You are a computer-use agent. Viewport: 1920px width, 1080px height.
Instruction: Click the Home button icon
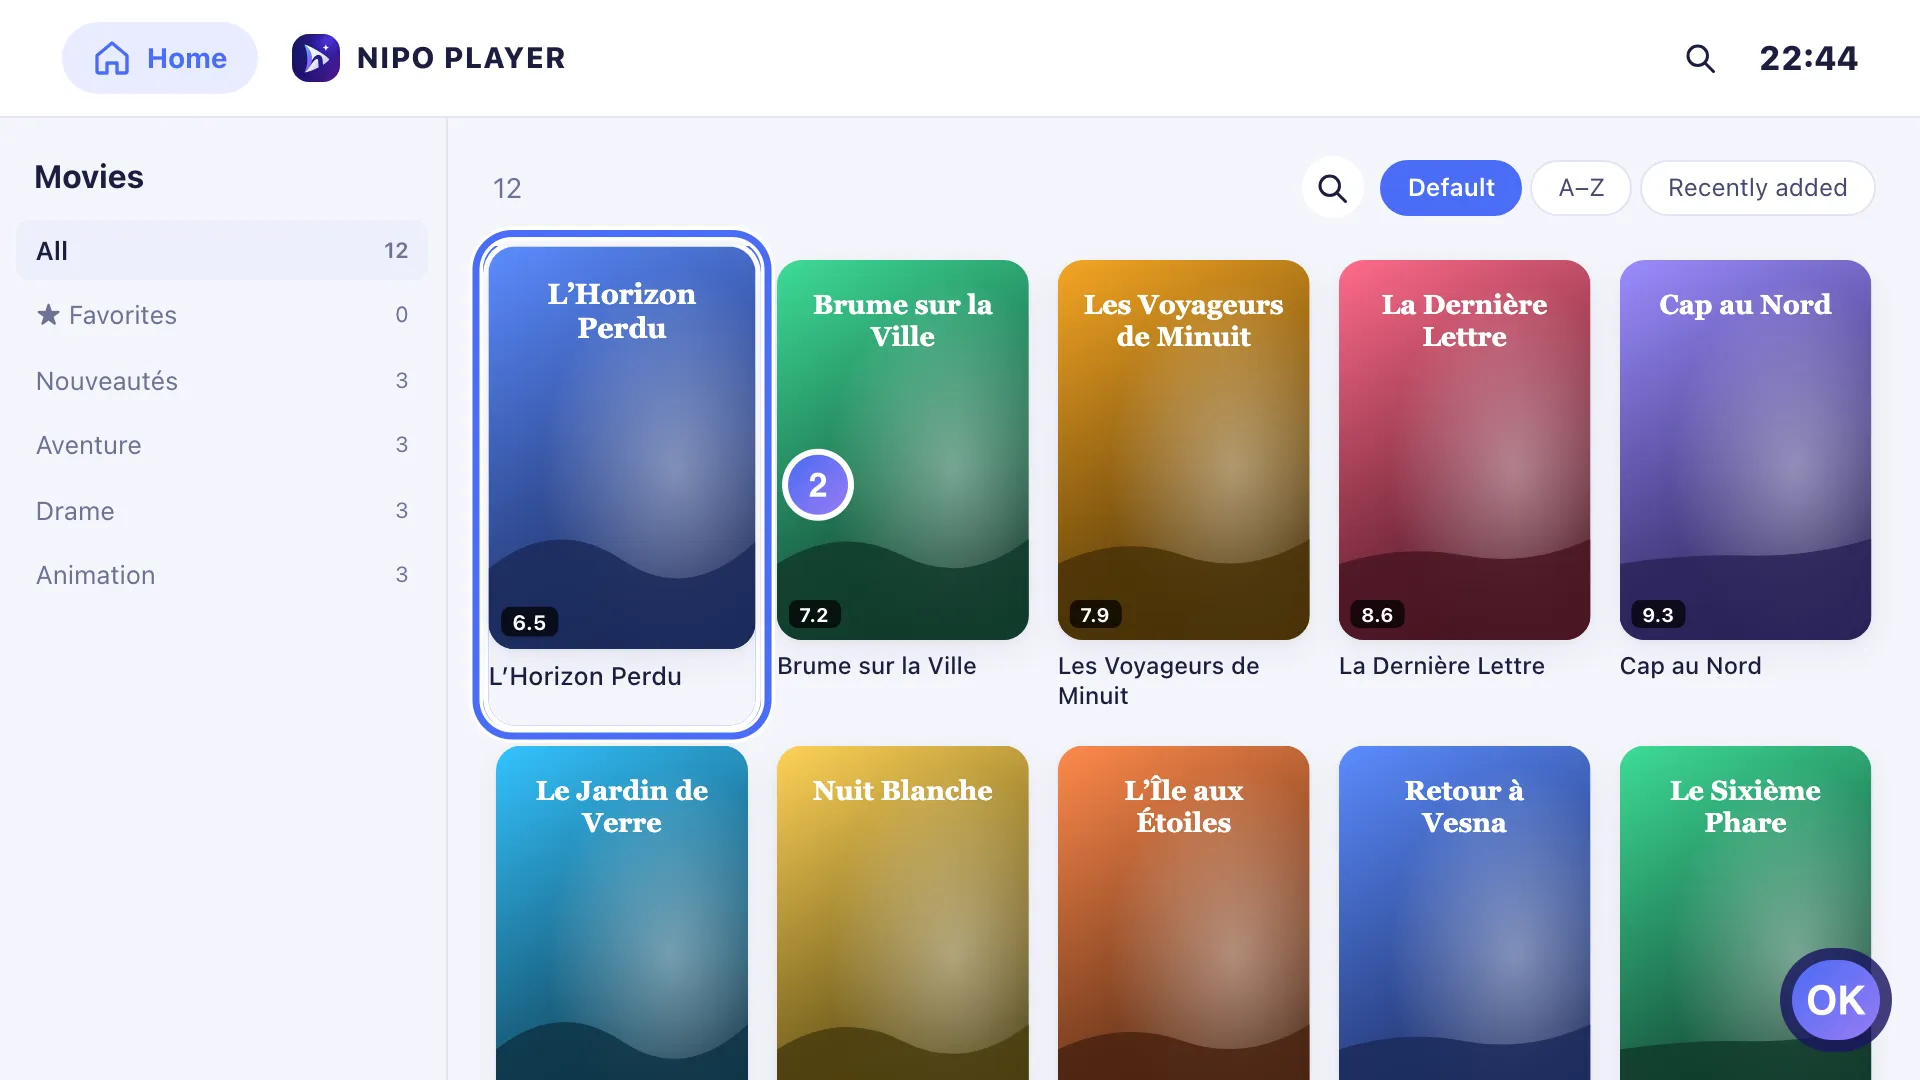112,58
